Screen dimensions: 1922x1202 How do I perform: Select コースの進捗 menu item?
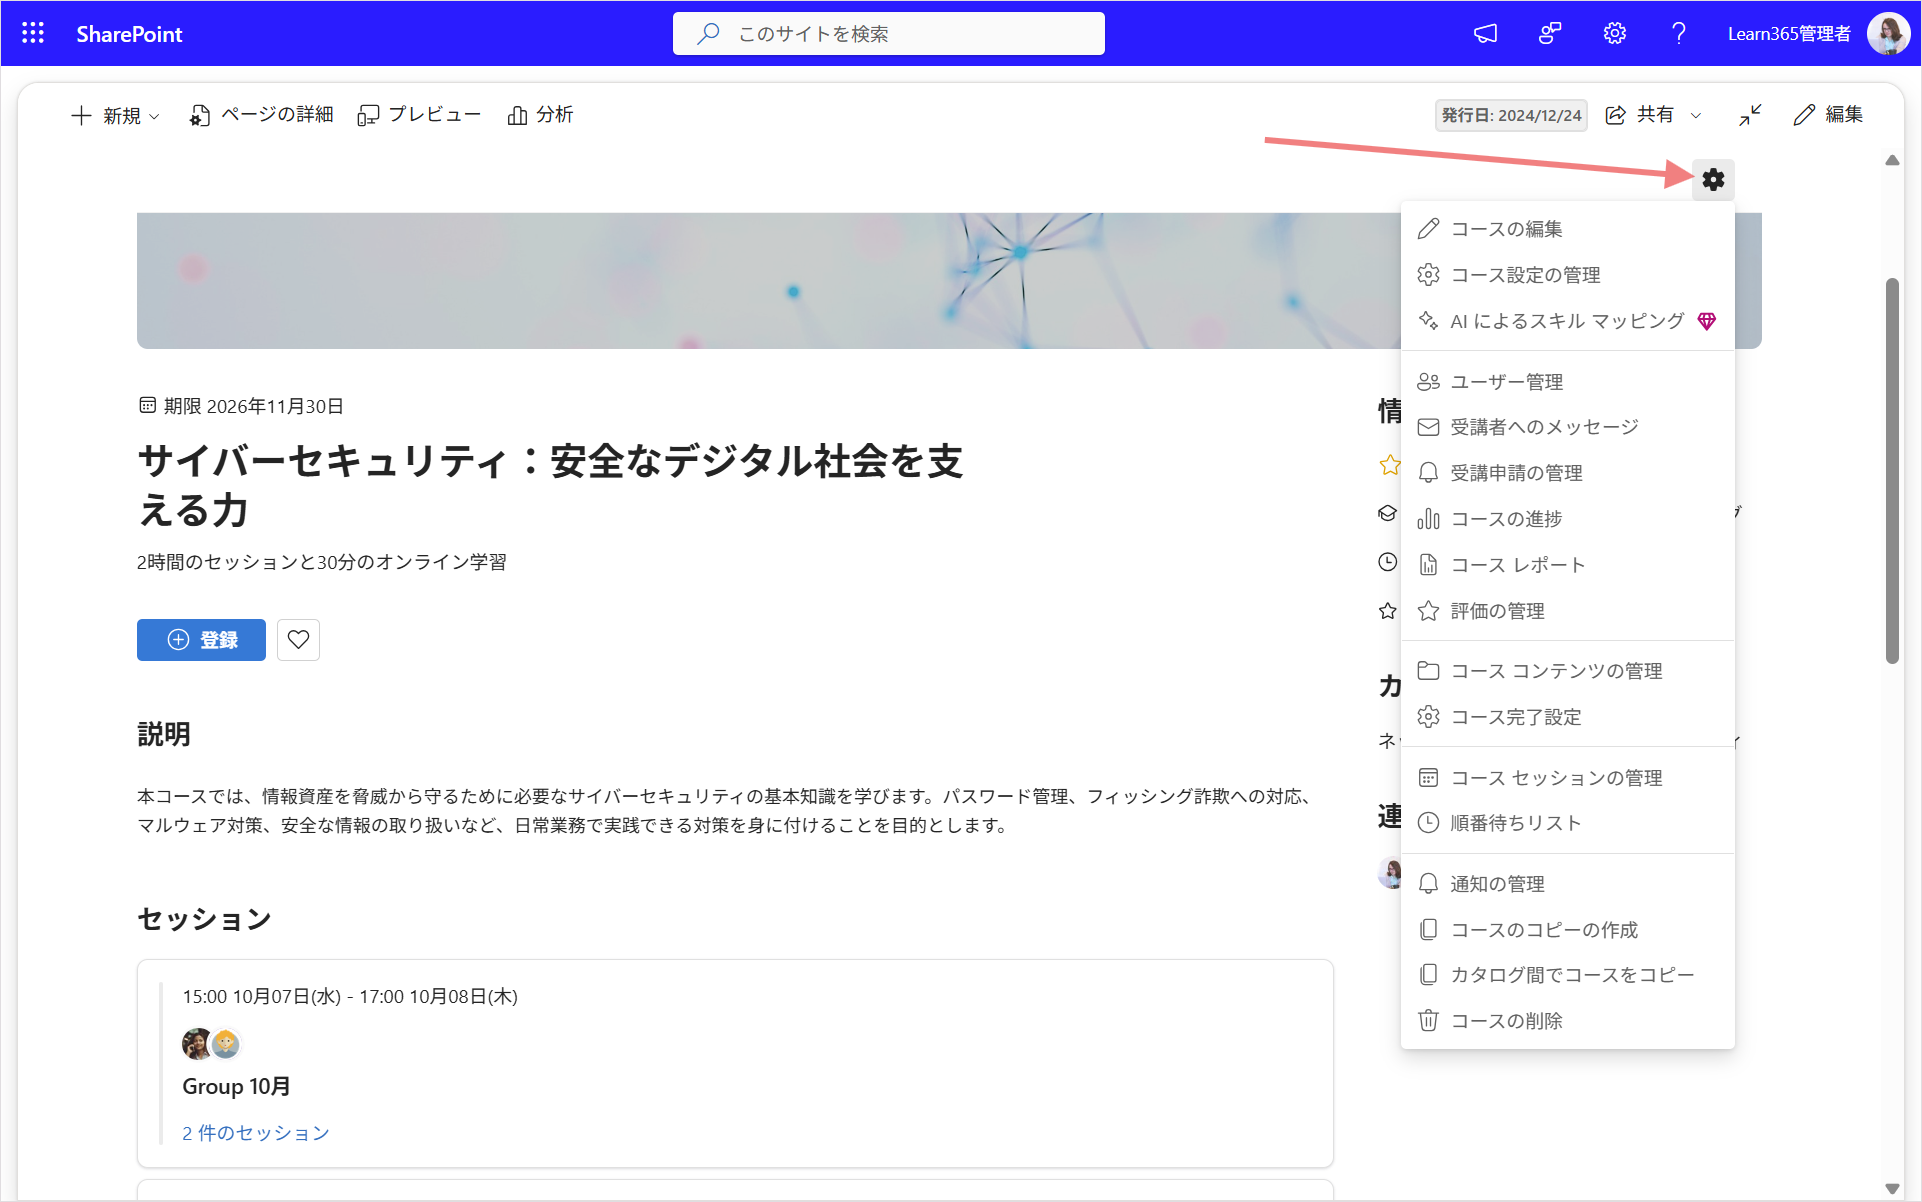coord(1567,519)
